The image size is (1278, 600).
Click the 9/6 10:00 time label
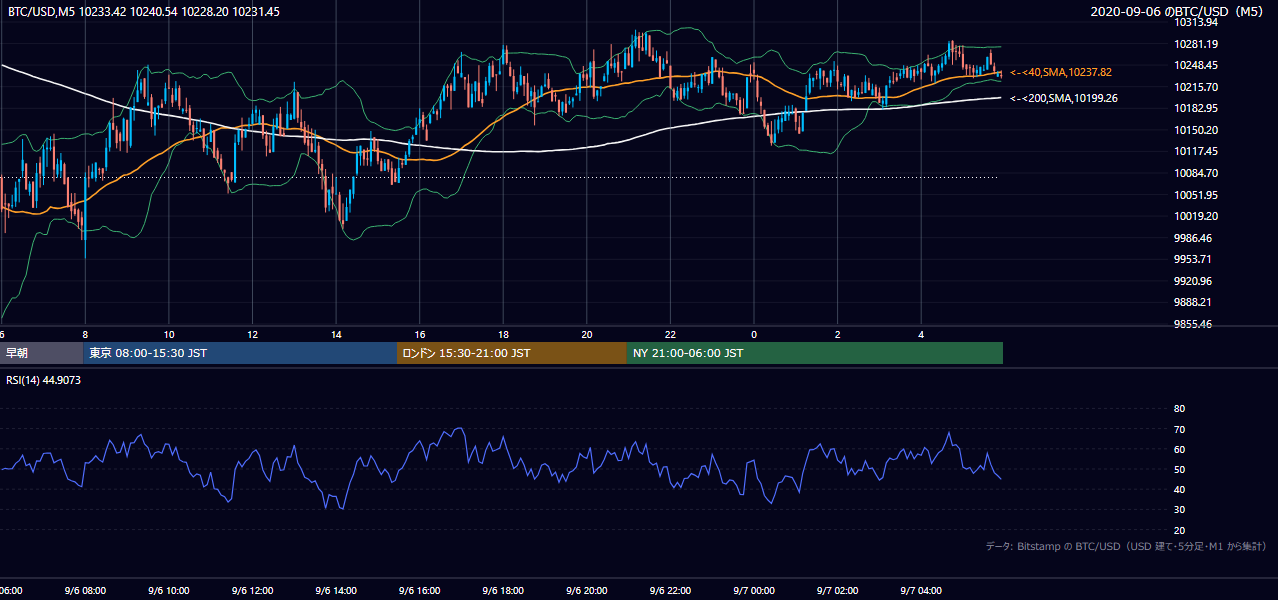[x=169, y=591]
